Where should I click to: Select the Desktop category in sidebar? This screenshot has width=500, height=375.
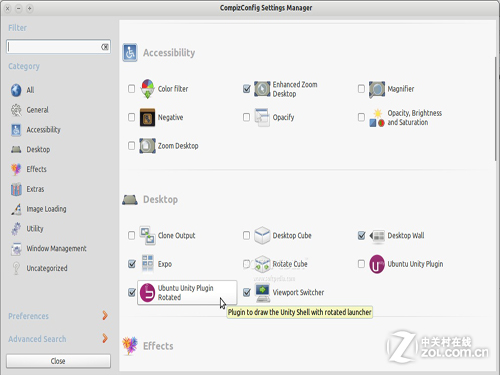(38, 150)
